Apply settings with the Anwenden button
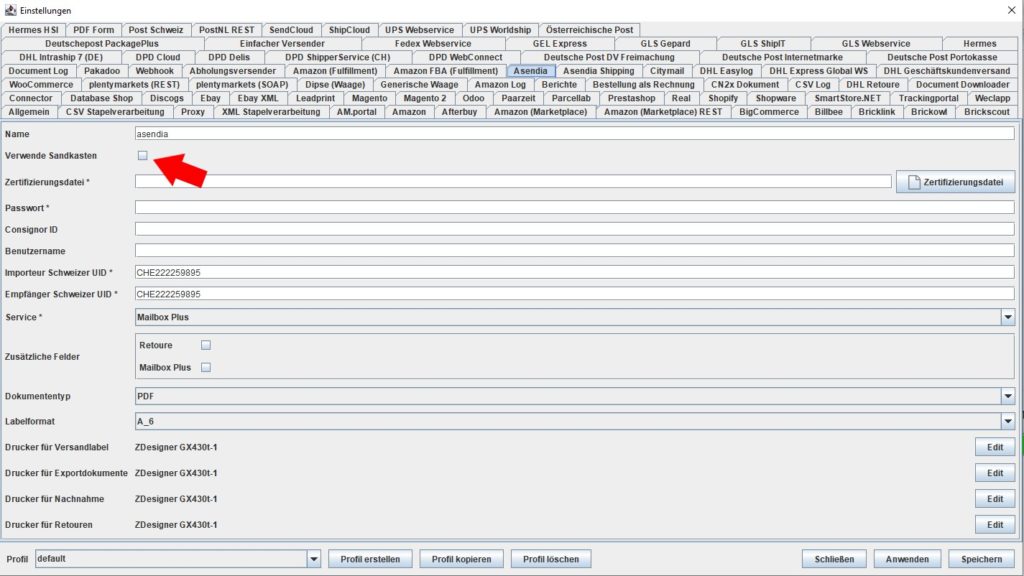The width and height of the screenshot is (1024, 576). 907,559
